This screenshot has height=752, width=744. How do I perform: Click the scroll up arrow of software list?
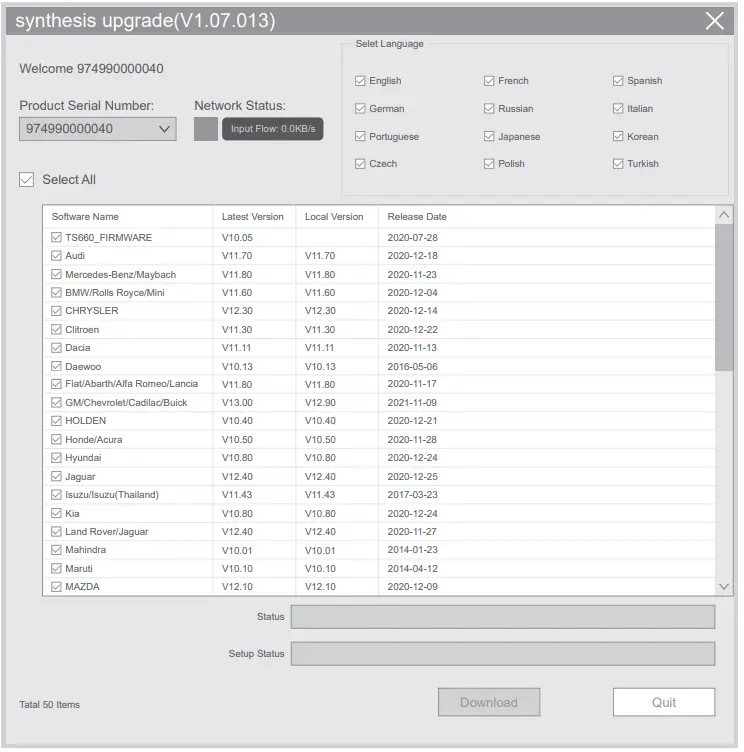(724, 215)
